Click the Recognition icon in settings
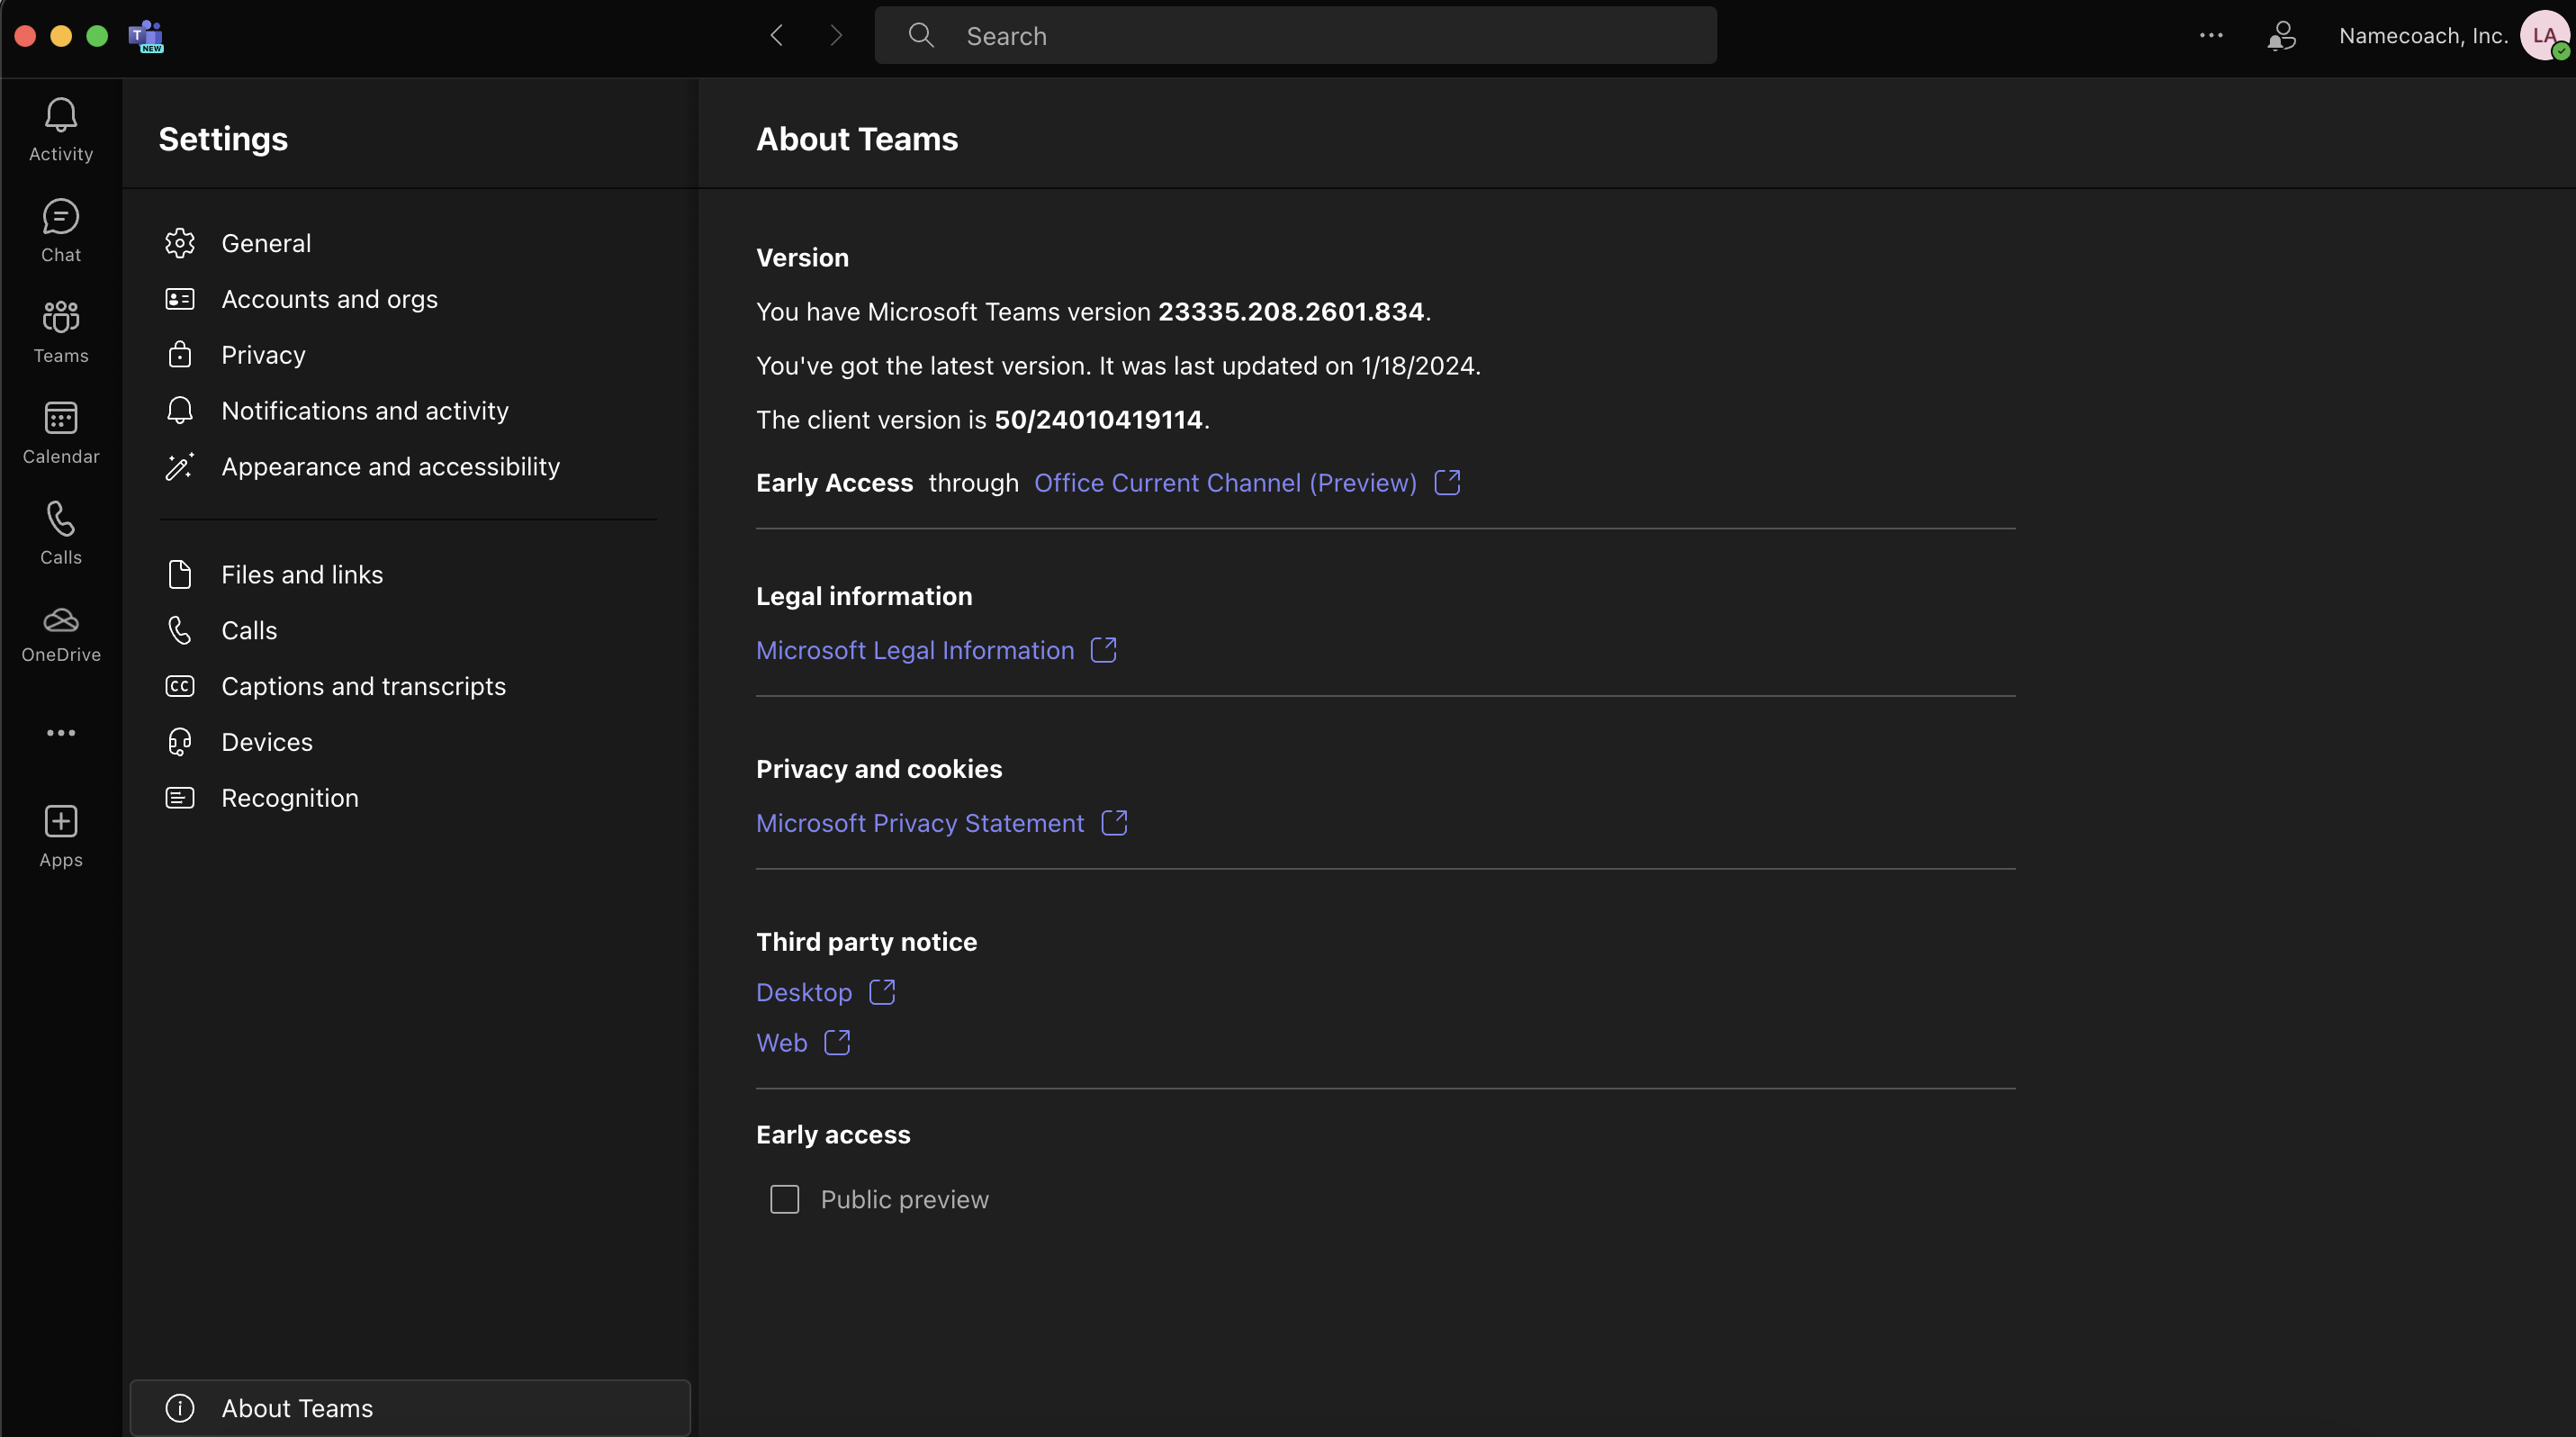Viewport: 2576px width, 1437px height. coord(180,798)
